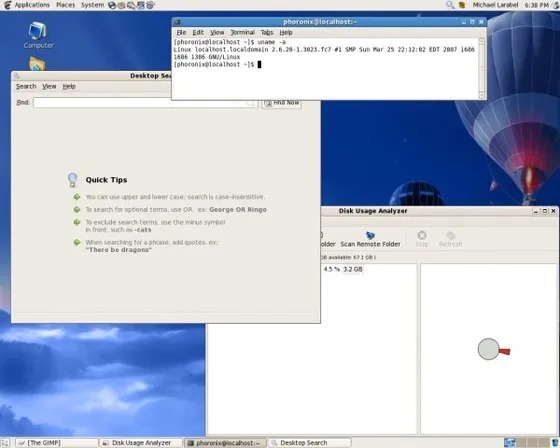Click the terminal scrollbar up arrow
Viewport: 560px width, 448px height.
pos(481,41)
